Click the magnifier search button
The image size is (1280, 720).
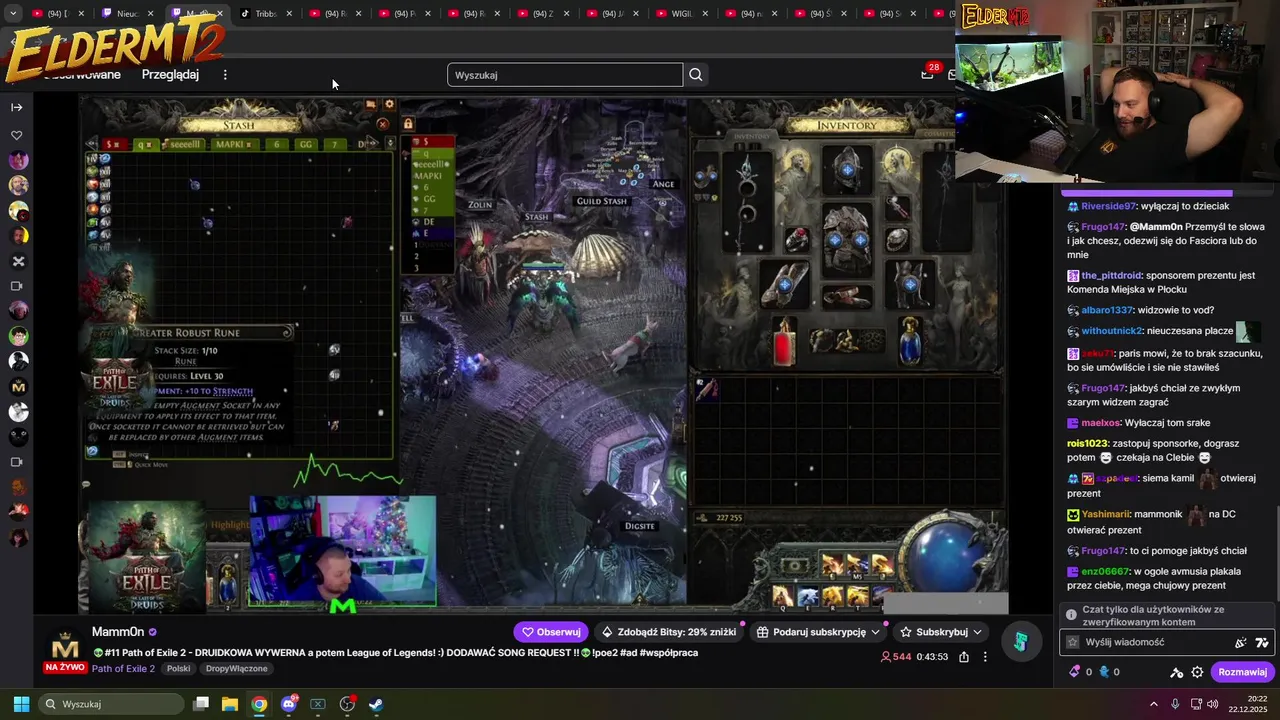(696, 75)
